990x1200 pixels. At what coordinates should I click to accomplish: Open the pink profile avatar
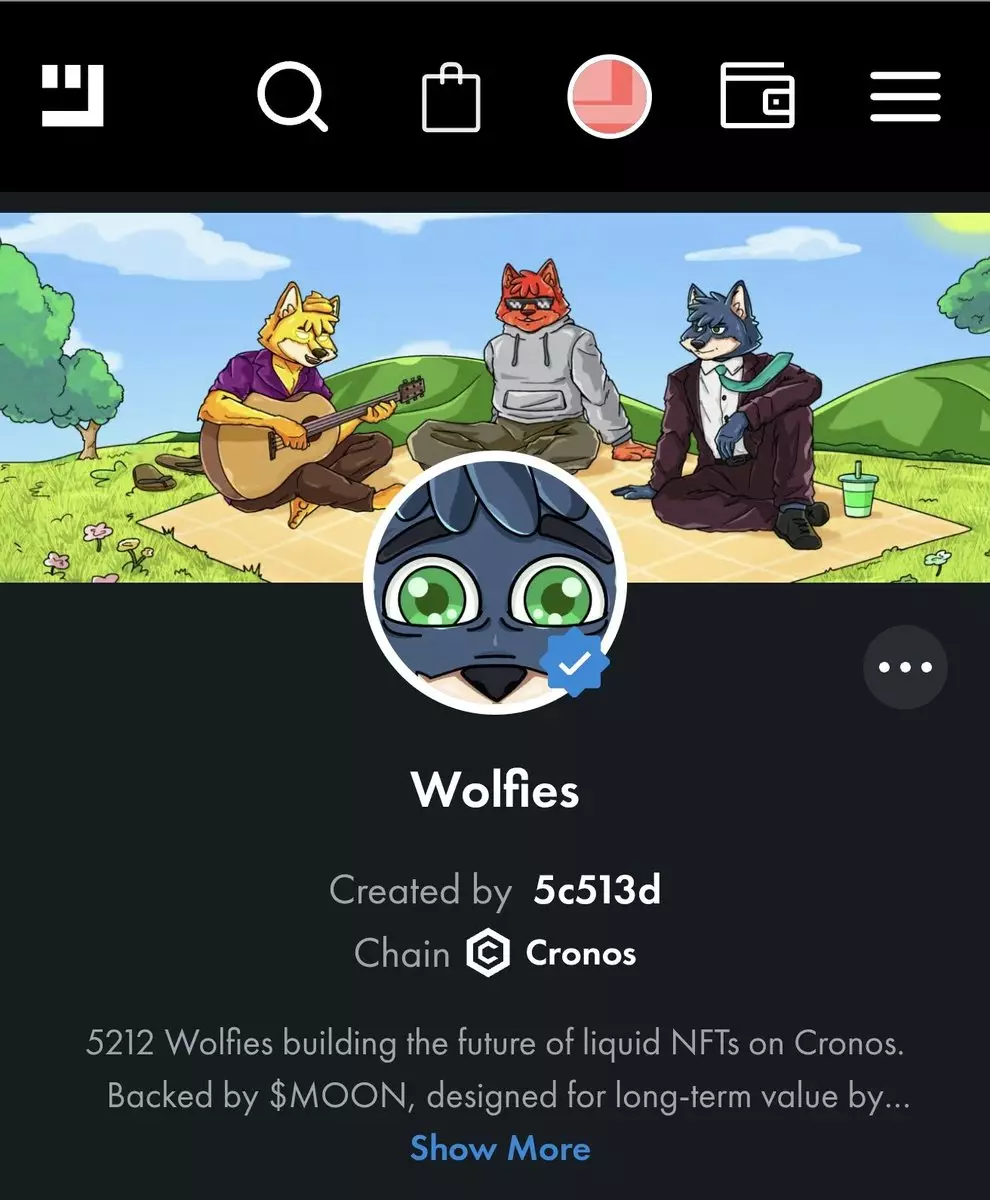[609, 97]
